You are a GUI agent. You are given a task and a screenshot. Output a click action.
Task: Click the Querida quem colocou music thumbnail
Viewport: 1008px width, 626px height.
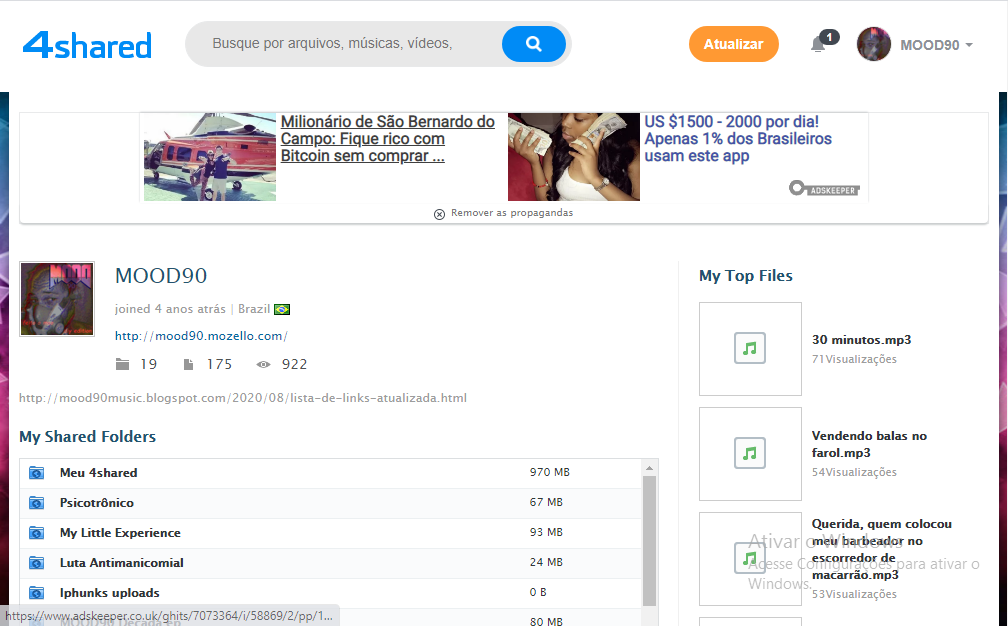tap(750, 559)
